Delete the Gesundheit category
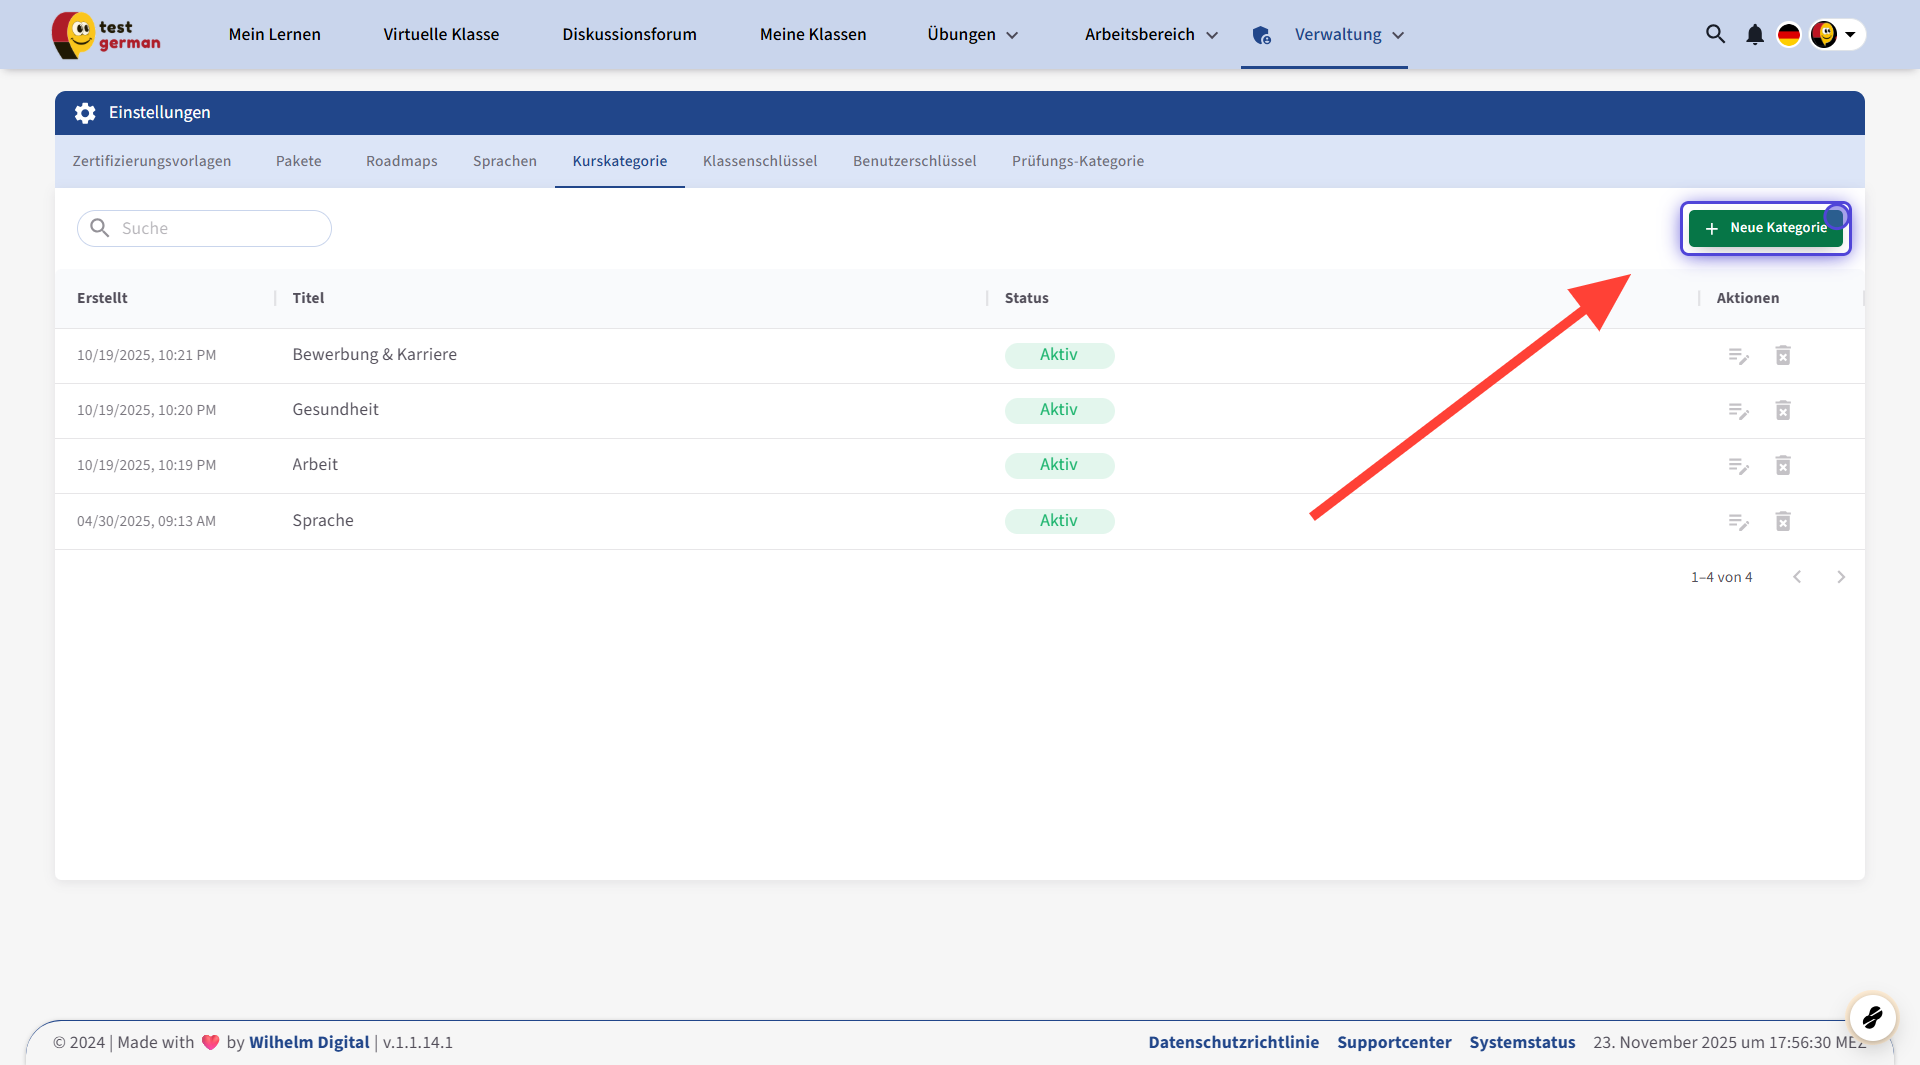This screenshot has width=1920, height=1065. click(x=1782, y=411)
